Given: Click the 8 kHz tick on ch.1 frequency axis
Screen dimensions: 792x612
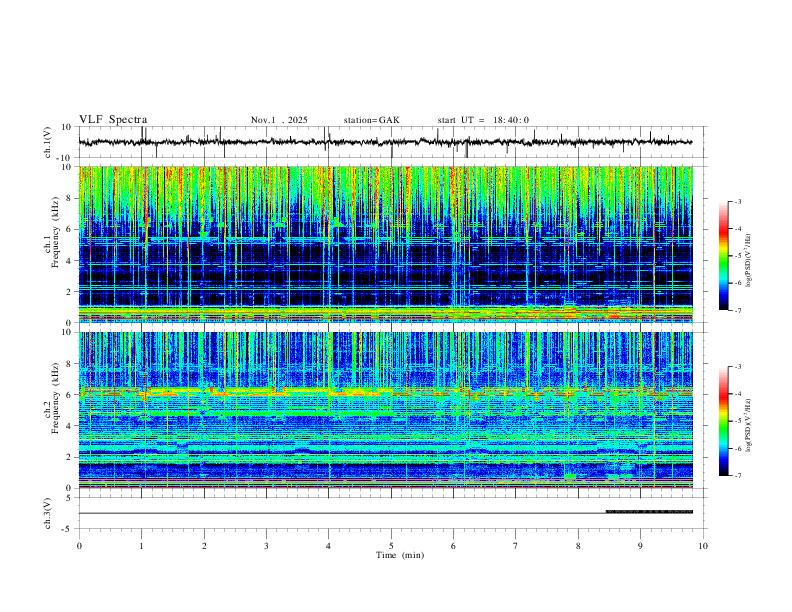Looking at the screenshot, I should point(69,198).
